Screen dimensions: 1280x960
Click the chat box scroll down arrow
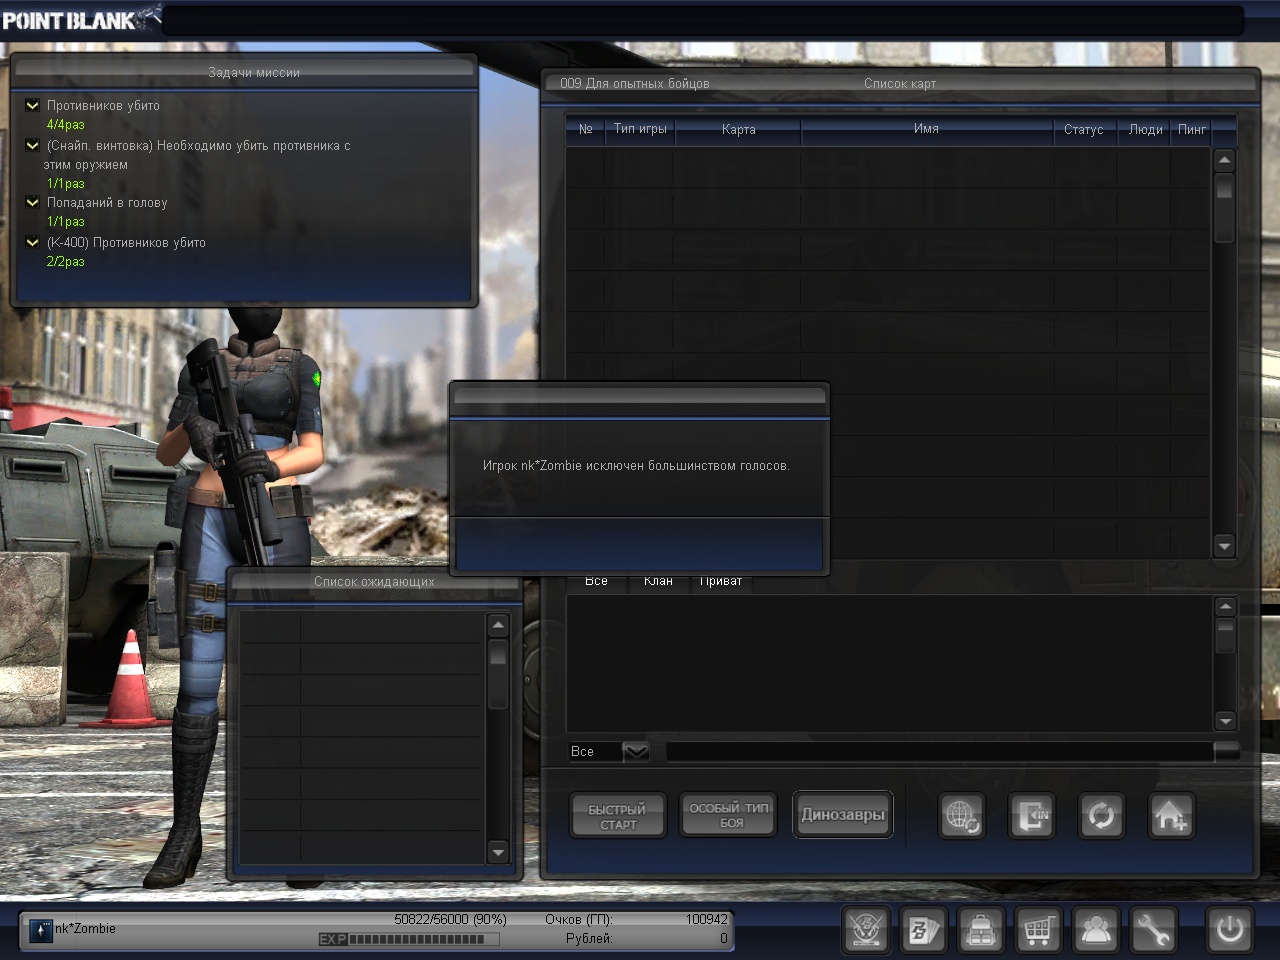tap(1225, 721)
